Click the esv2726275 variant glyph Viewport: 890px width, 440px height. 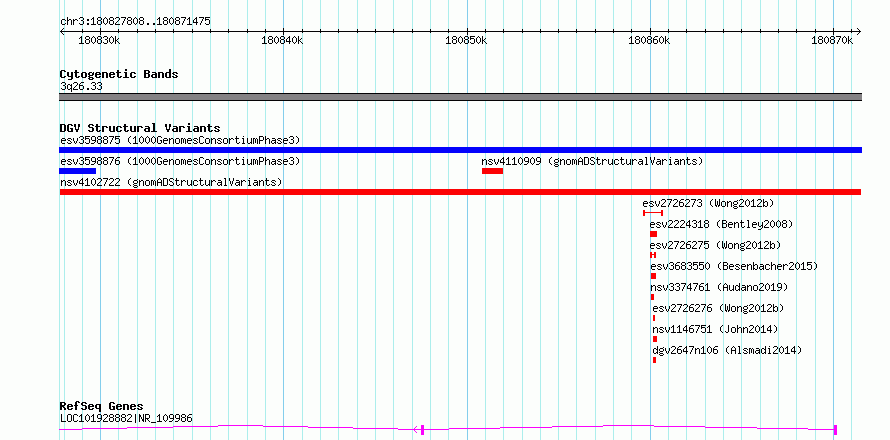click(653, 255)
